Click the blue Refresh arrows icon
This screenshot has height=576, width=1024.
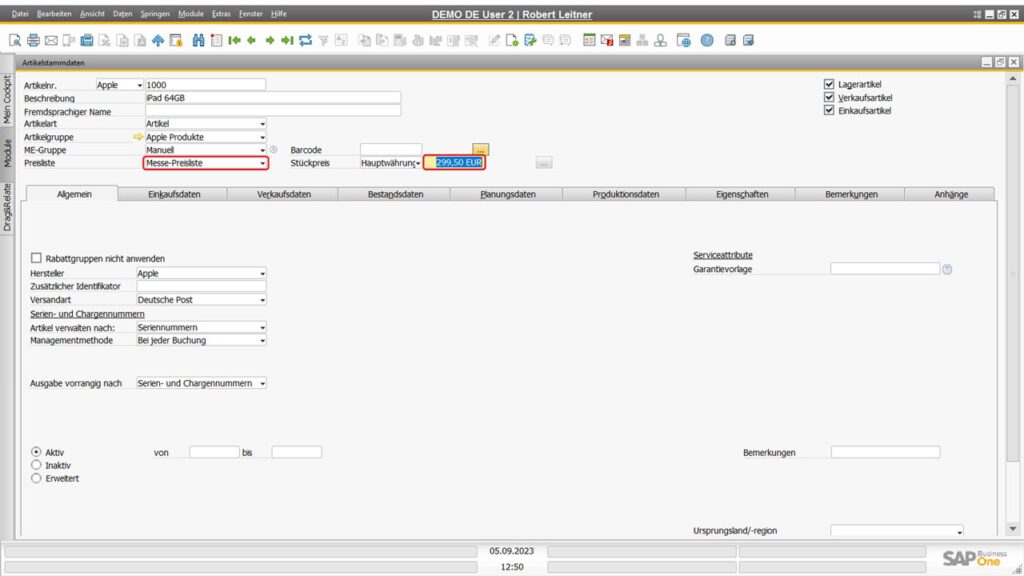coord(305,40)
